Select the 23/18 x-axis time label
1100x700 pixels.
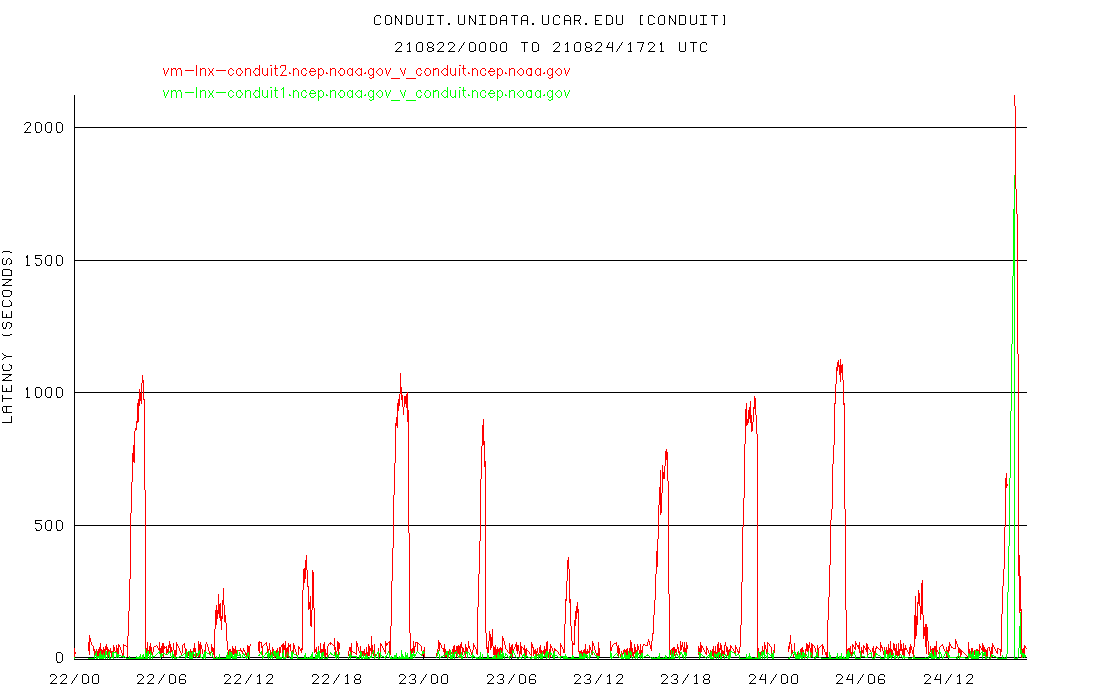coord(687,679)
